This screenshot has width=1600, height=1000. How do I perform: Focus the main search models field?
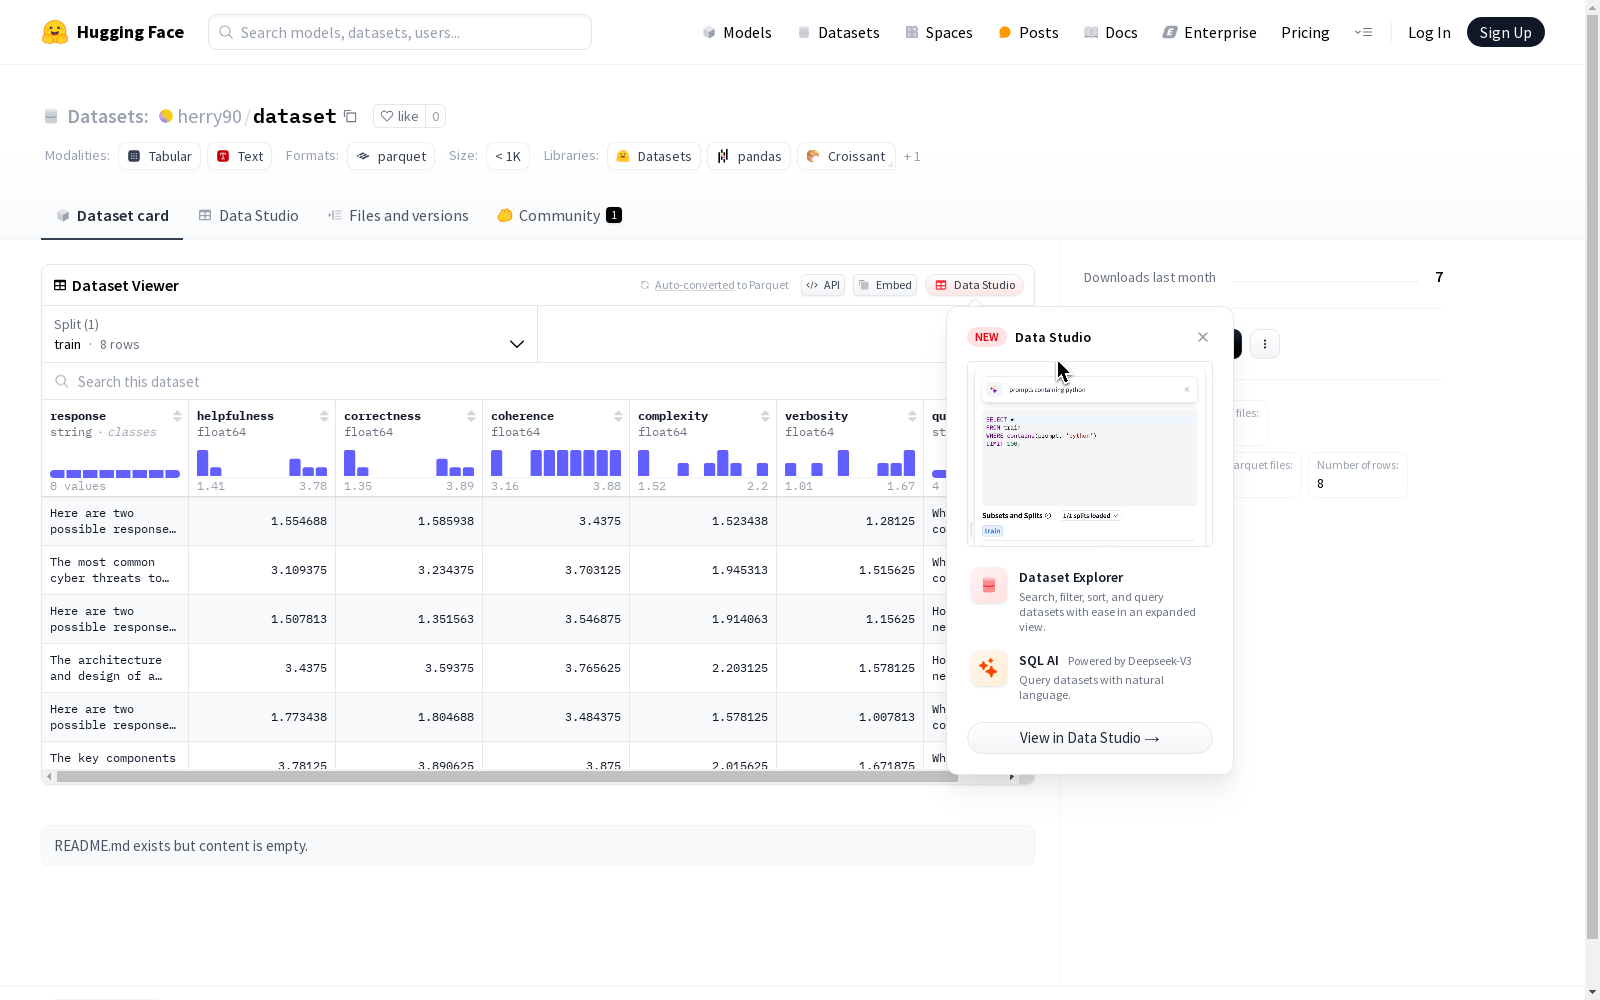[x=400, y=32]
